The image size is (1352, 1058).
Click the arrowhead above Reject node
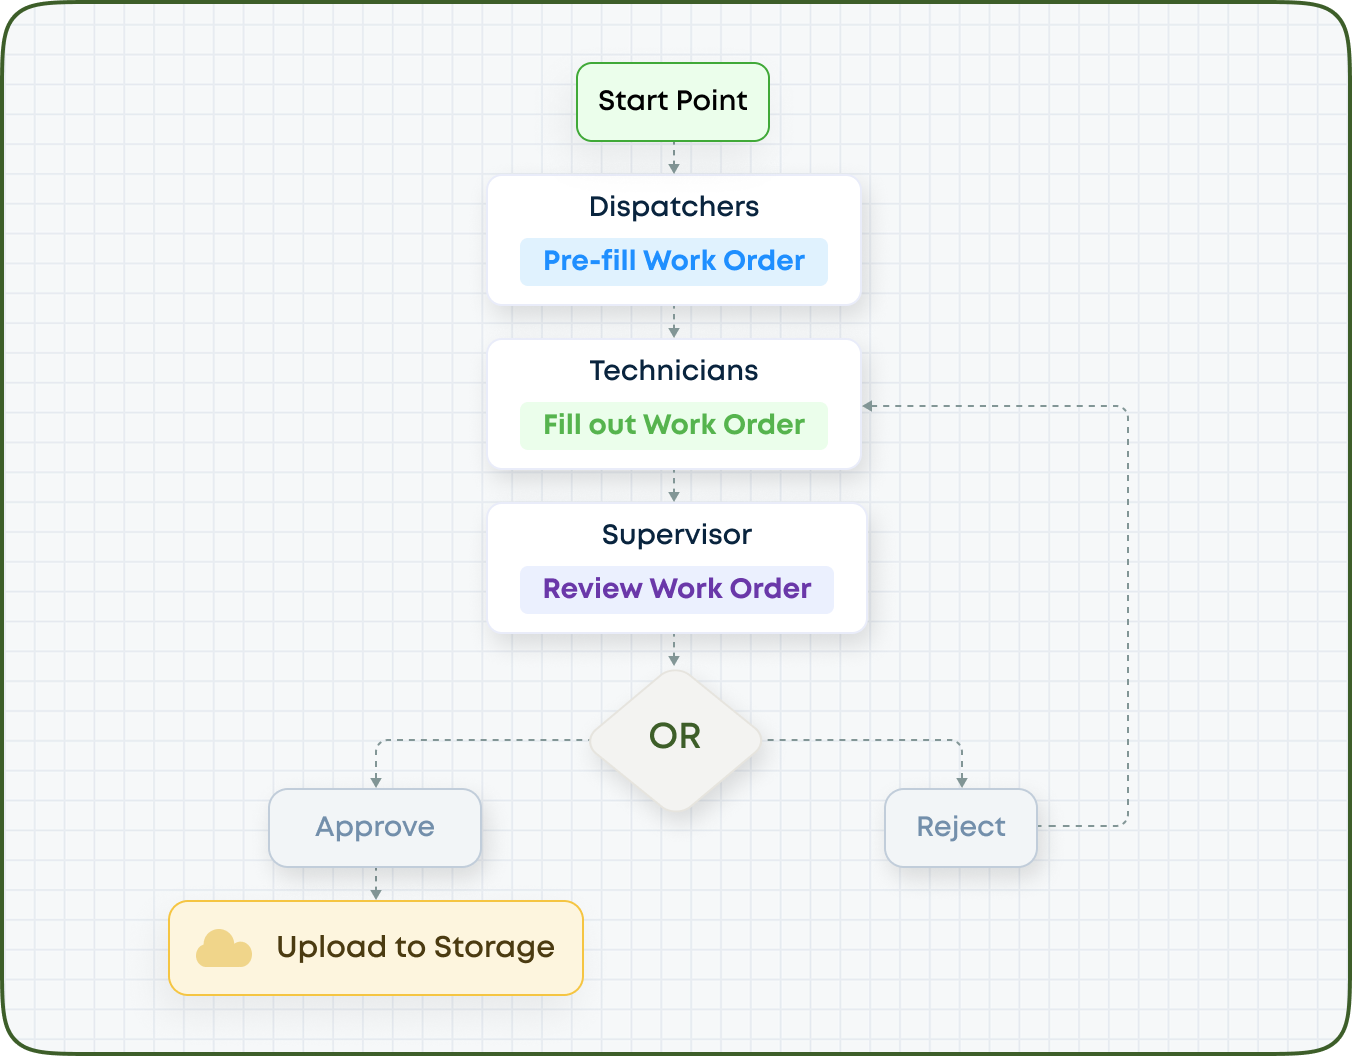point(961,781)
